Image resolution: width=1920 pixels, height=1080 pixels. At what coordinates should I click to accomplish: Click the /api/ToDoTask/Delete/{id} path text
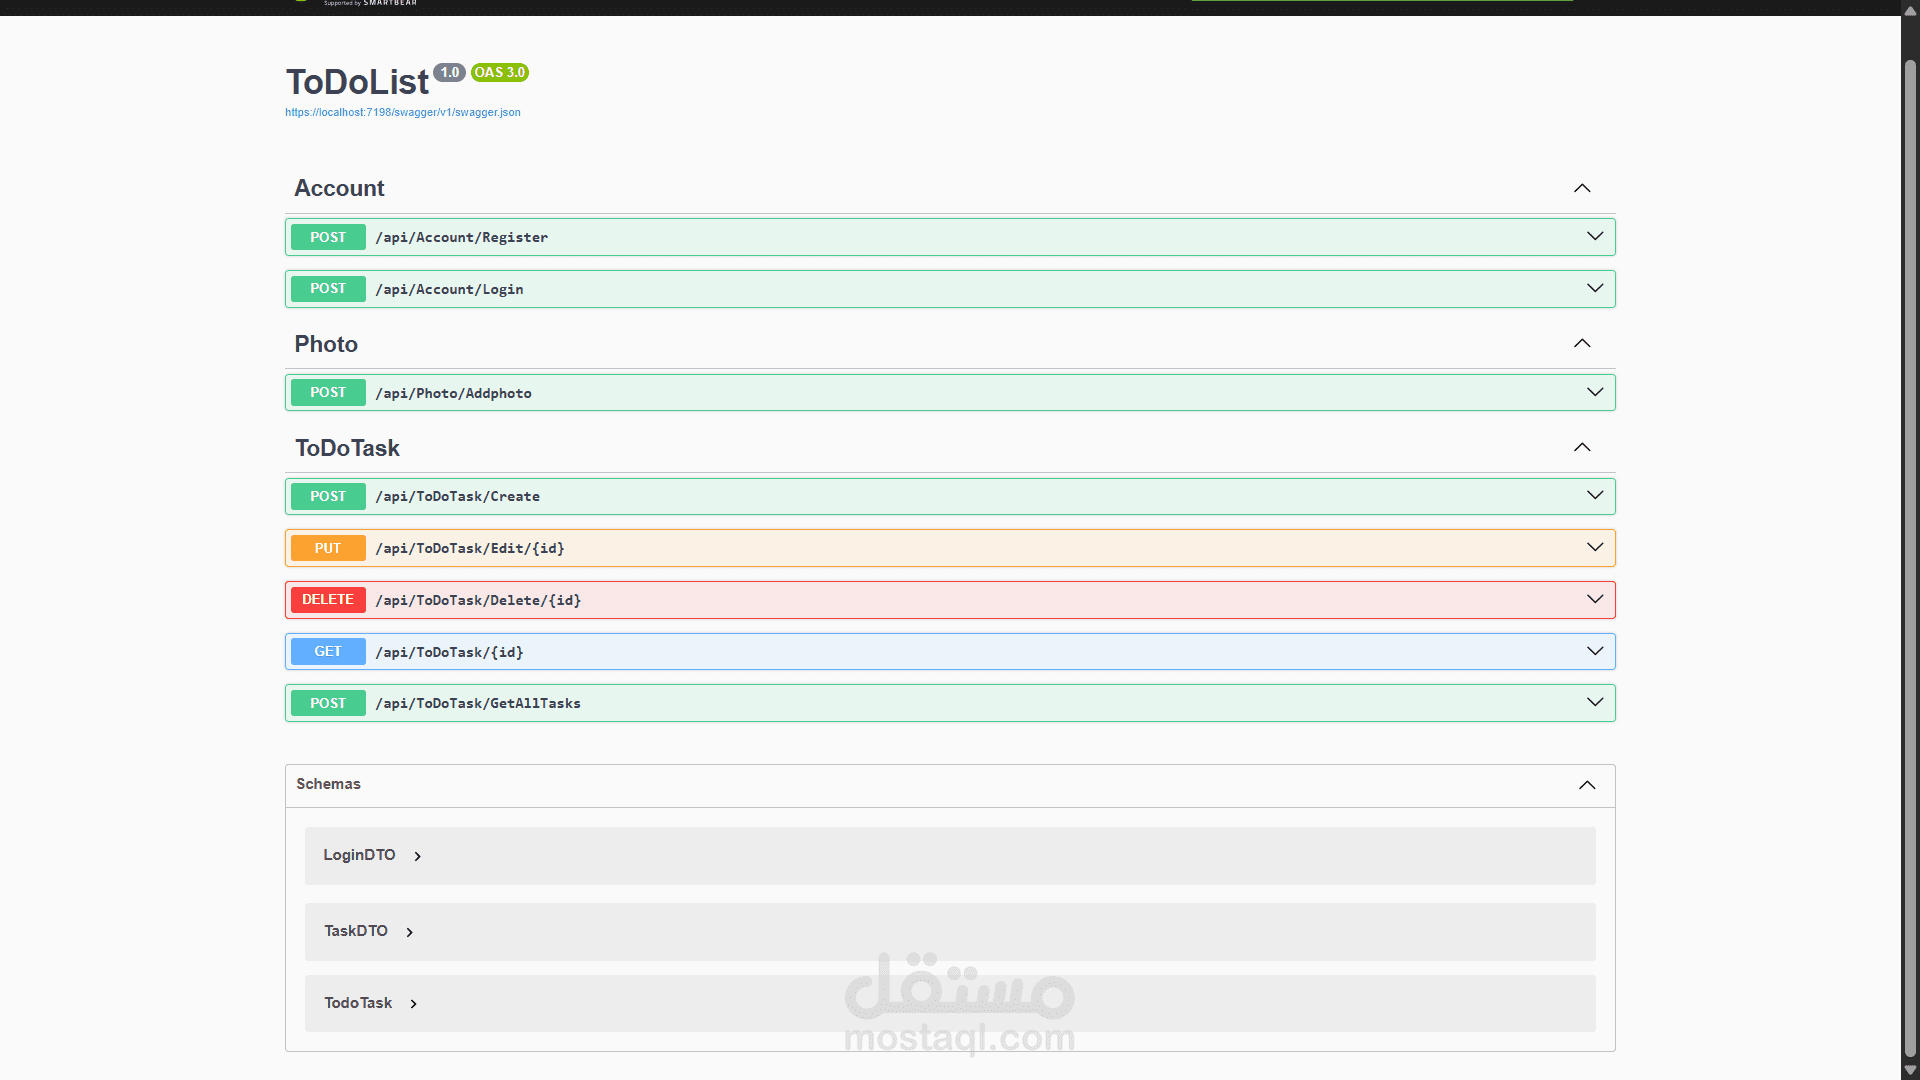pyautogui.click(x=478, y=600)
